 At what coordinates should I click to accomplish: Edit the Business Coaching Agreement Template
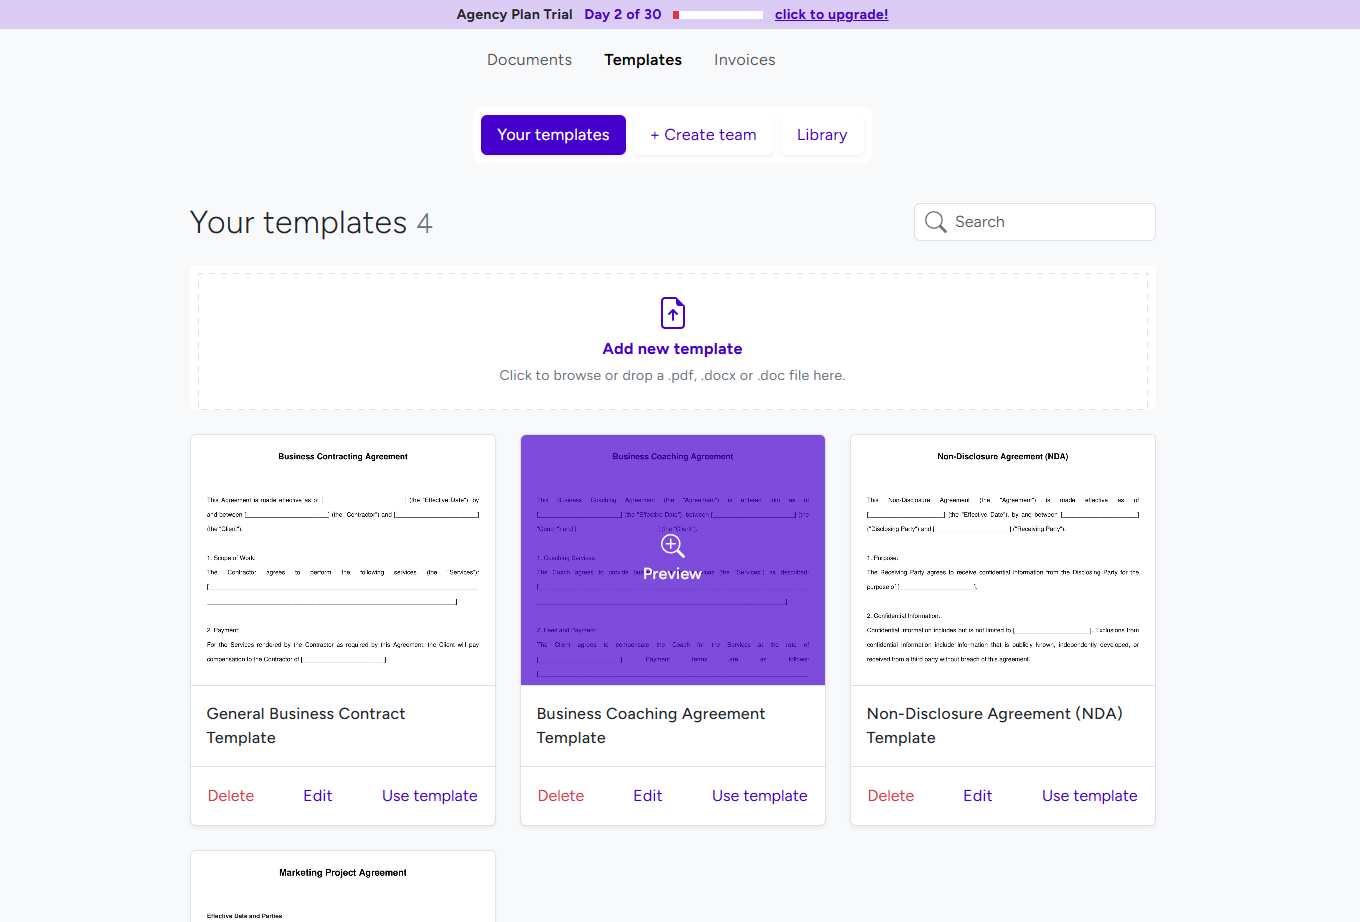pos(647,795)
